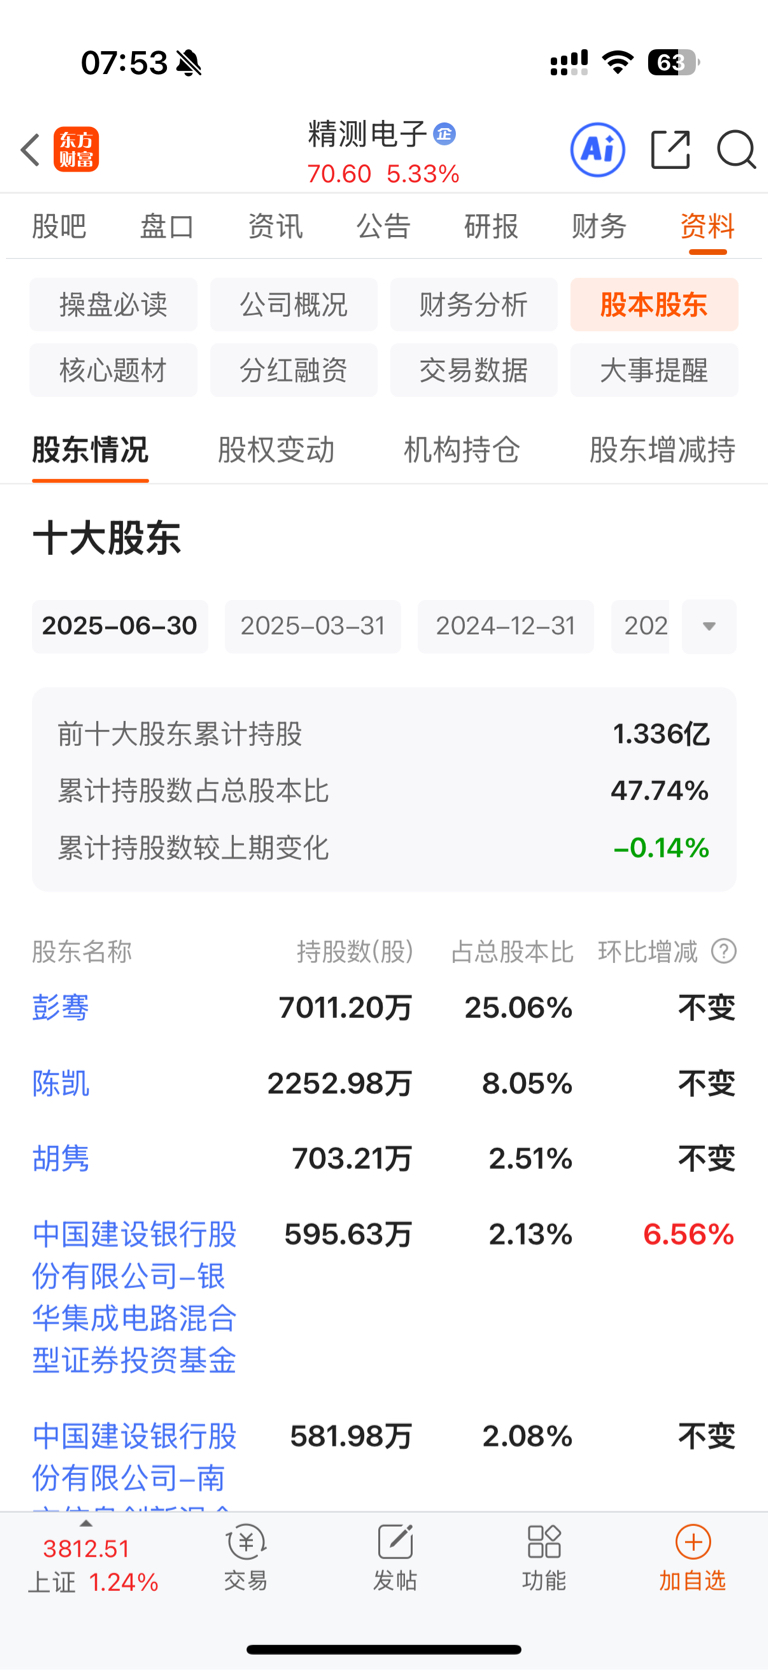Viewport: 768px width, 1670px height.
Task: Switch to the 盘口 tab
Action: click(x=167, y=226)
